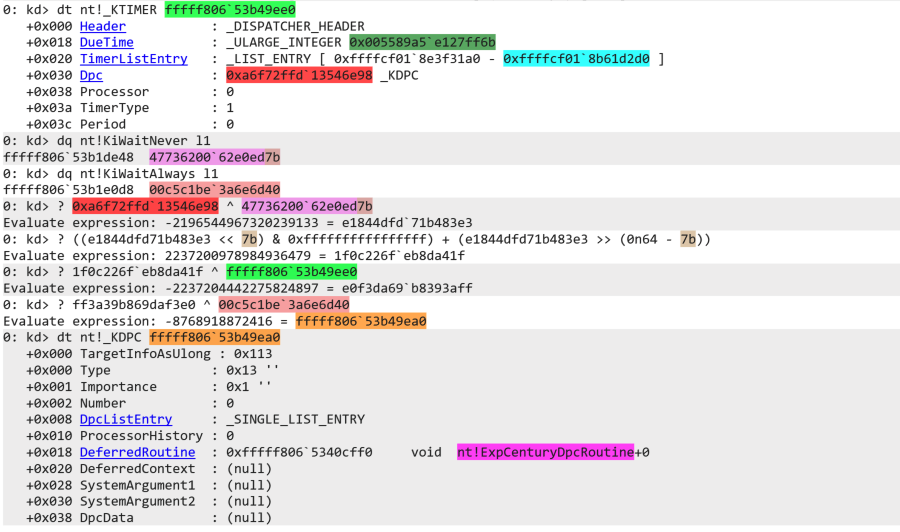Select the Importance field label
The image size is (900, 532).
118,387
